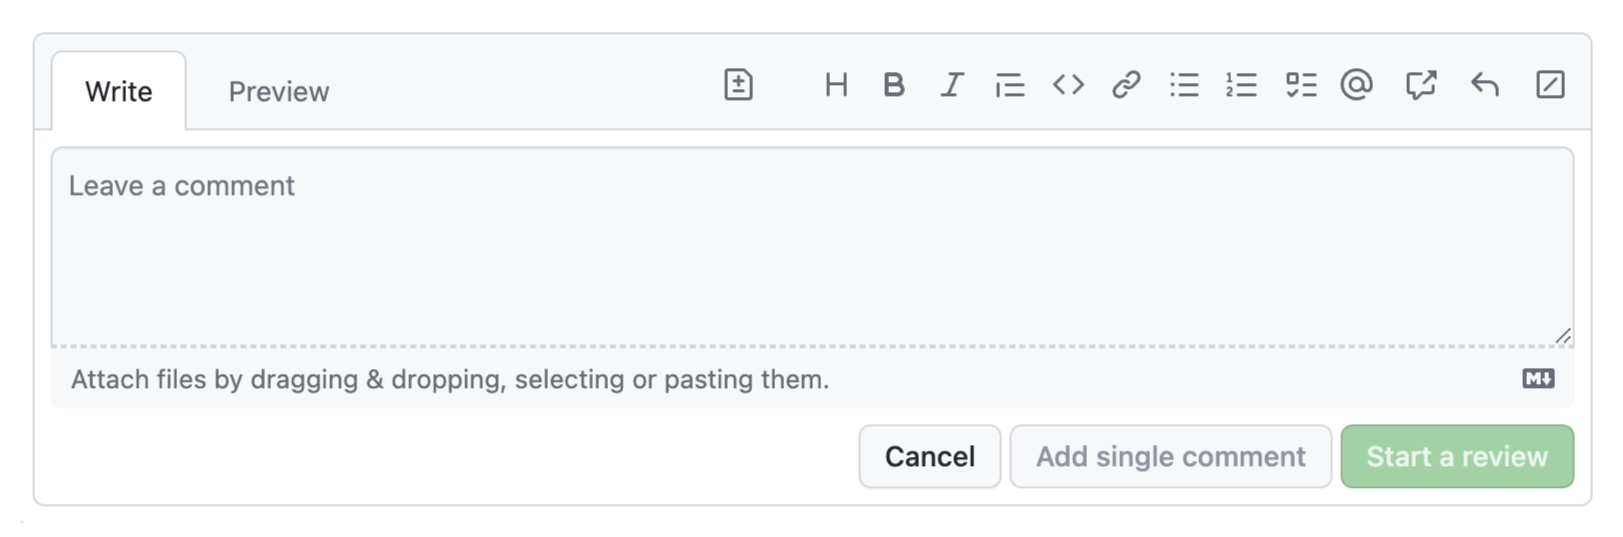Click the Leave a comment text area
1623x537 pixels.
click(811, 246)
